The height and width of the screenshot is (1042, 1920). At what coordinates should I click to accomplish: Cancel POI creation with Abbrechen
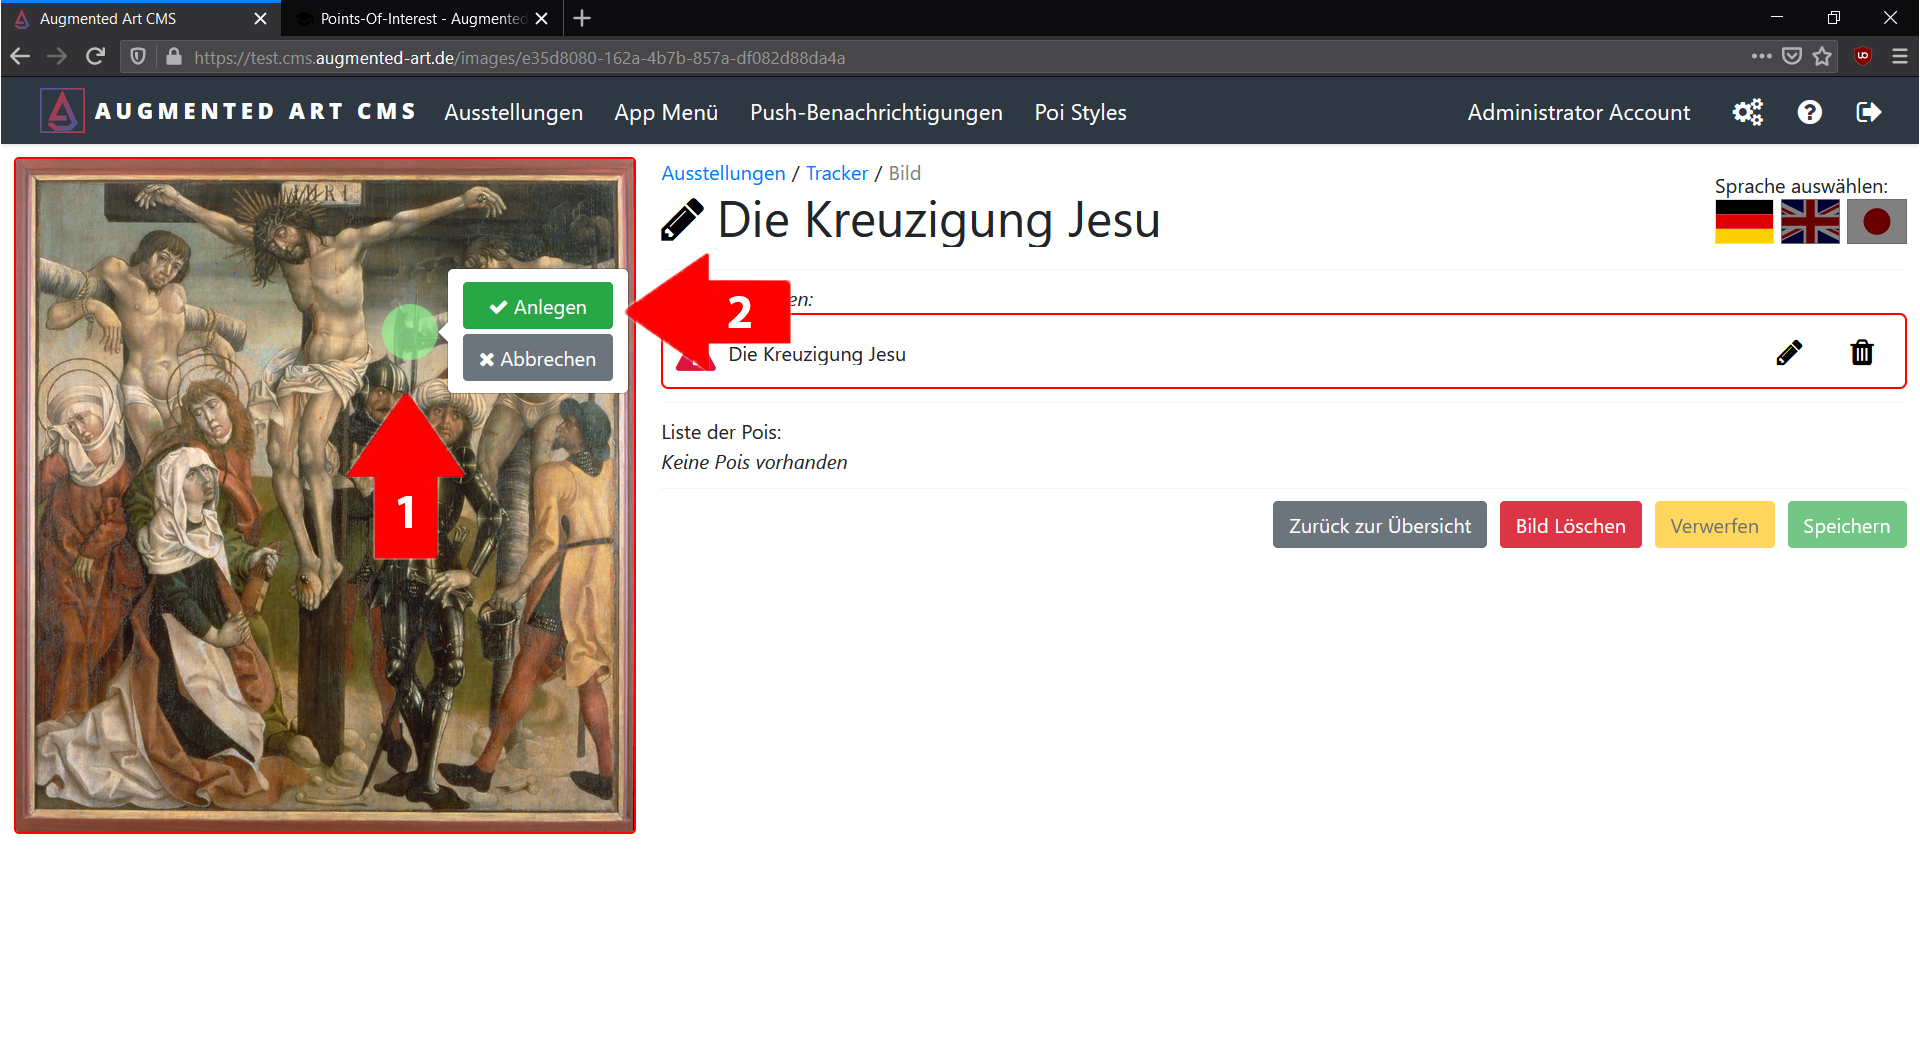point(538,358)
